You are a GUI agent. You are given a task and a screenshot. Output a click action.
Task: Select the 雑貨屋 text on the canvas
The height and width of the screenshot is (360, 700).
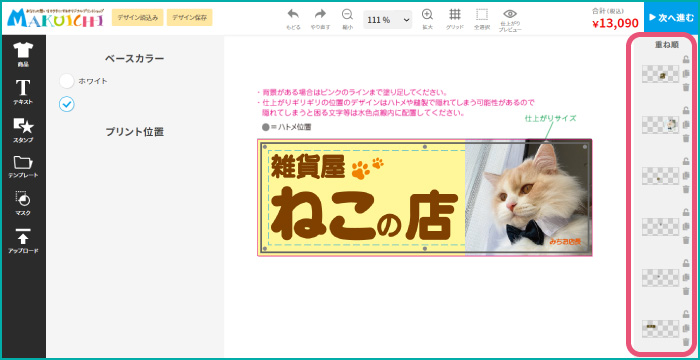click(308, 167)
